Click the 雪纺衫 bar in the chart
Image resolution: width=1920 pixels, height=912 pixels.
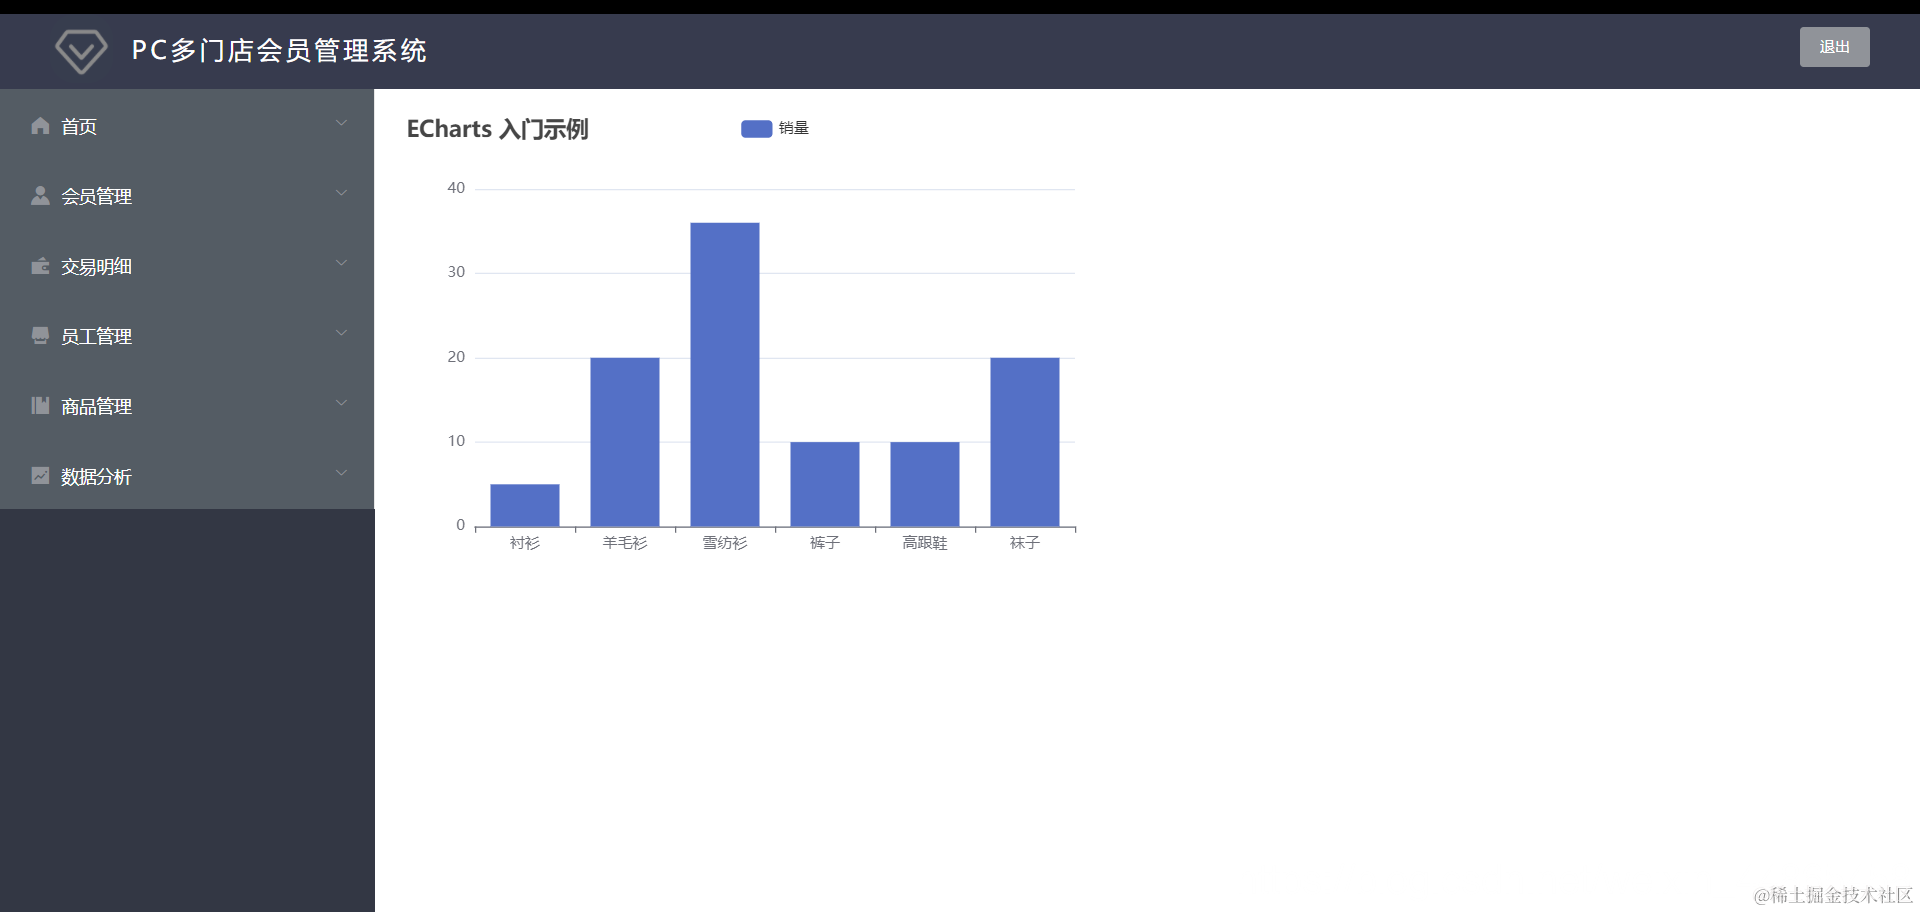click(x=725, y=374)
